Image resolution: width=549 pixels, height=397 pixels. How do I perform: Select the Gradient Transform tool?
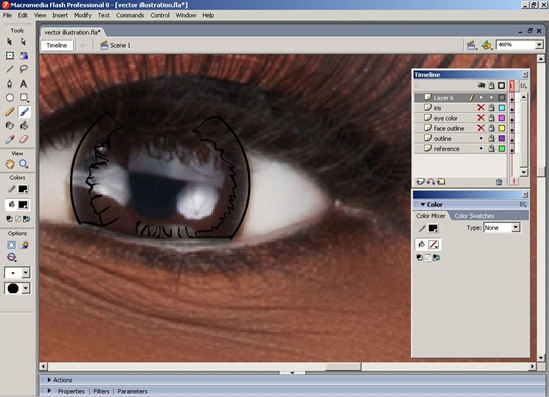(23, 56)
